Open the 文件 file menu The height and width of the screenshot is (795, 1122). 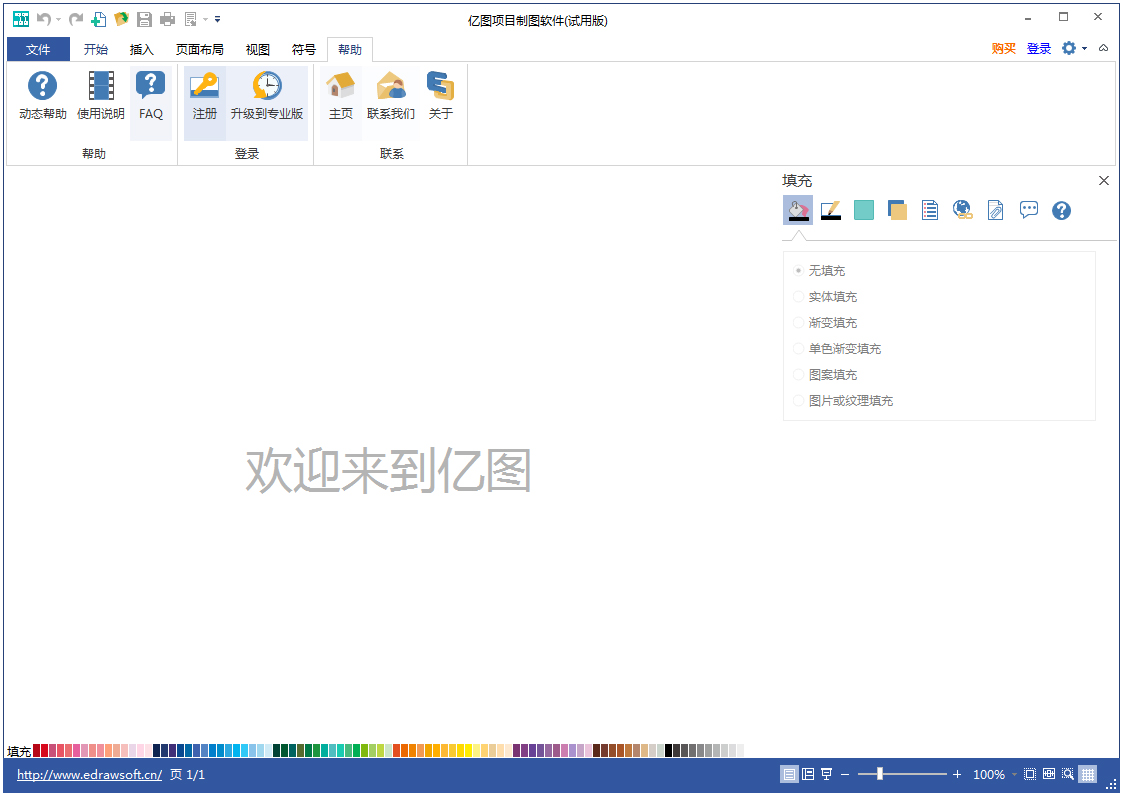38,49
